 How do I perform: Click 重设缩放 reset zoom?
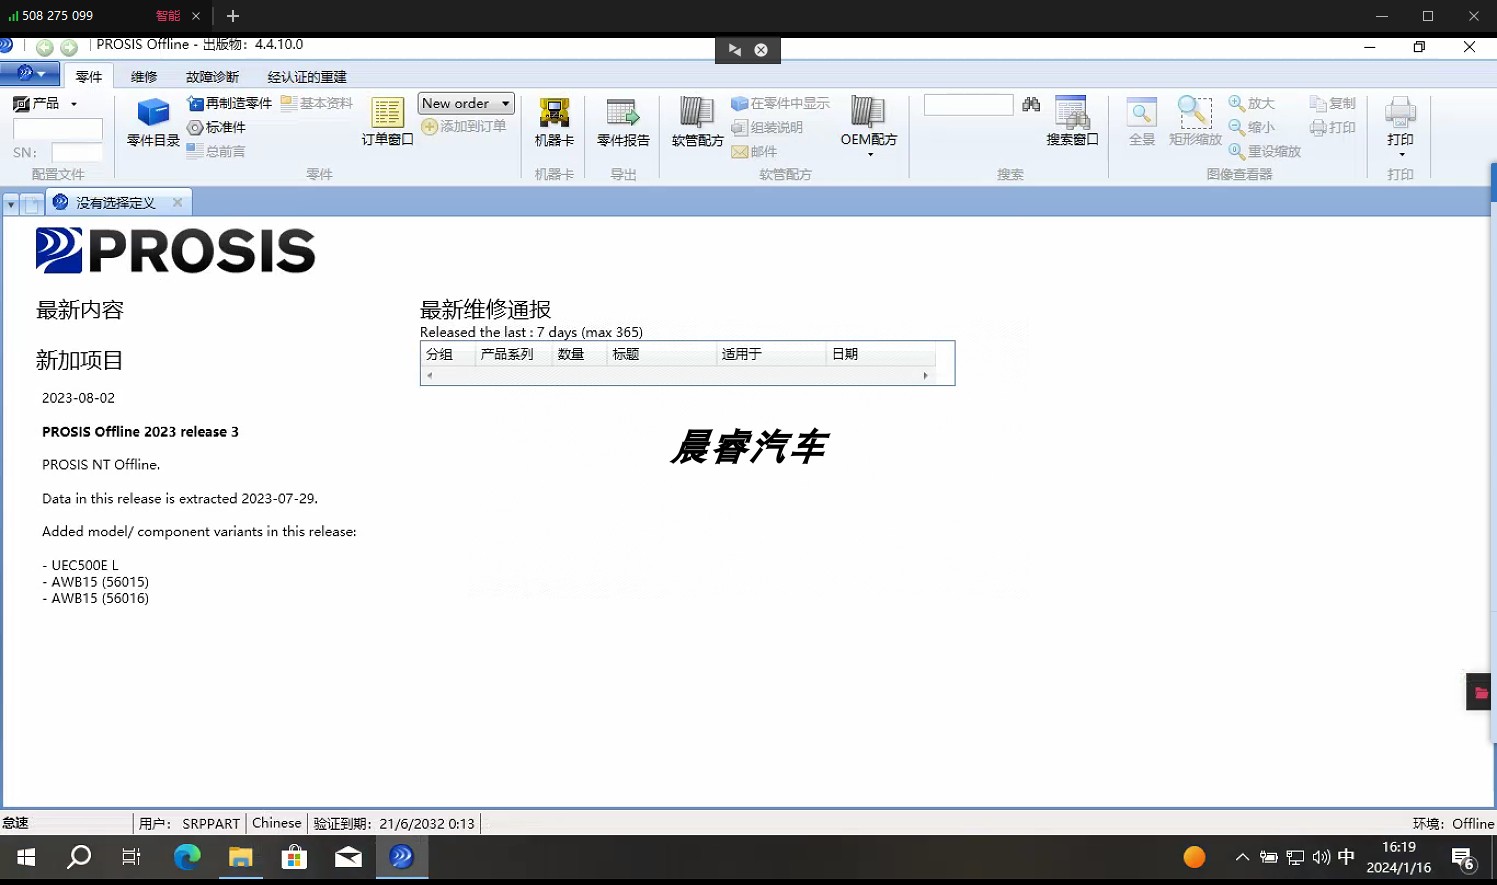[x=1265, y=151]
